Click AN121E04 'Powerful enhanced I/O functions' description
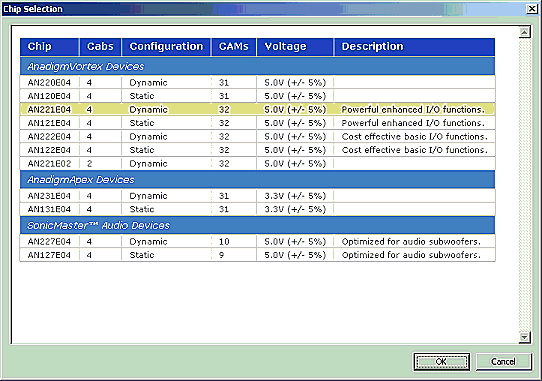Viewport: 542px width, 381px height. [413, 123]
